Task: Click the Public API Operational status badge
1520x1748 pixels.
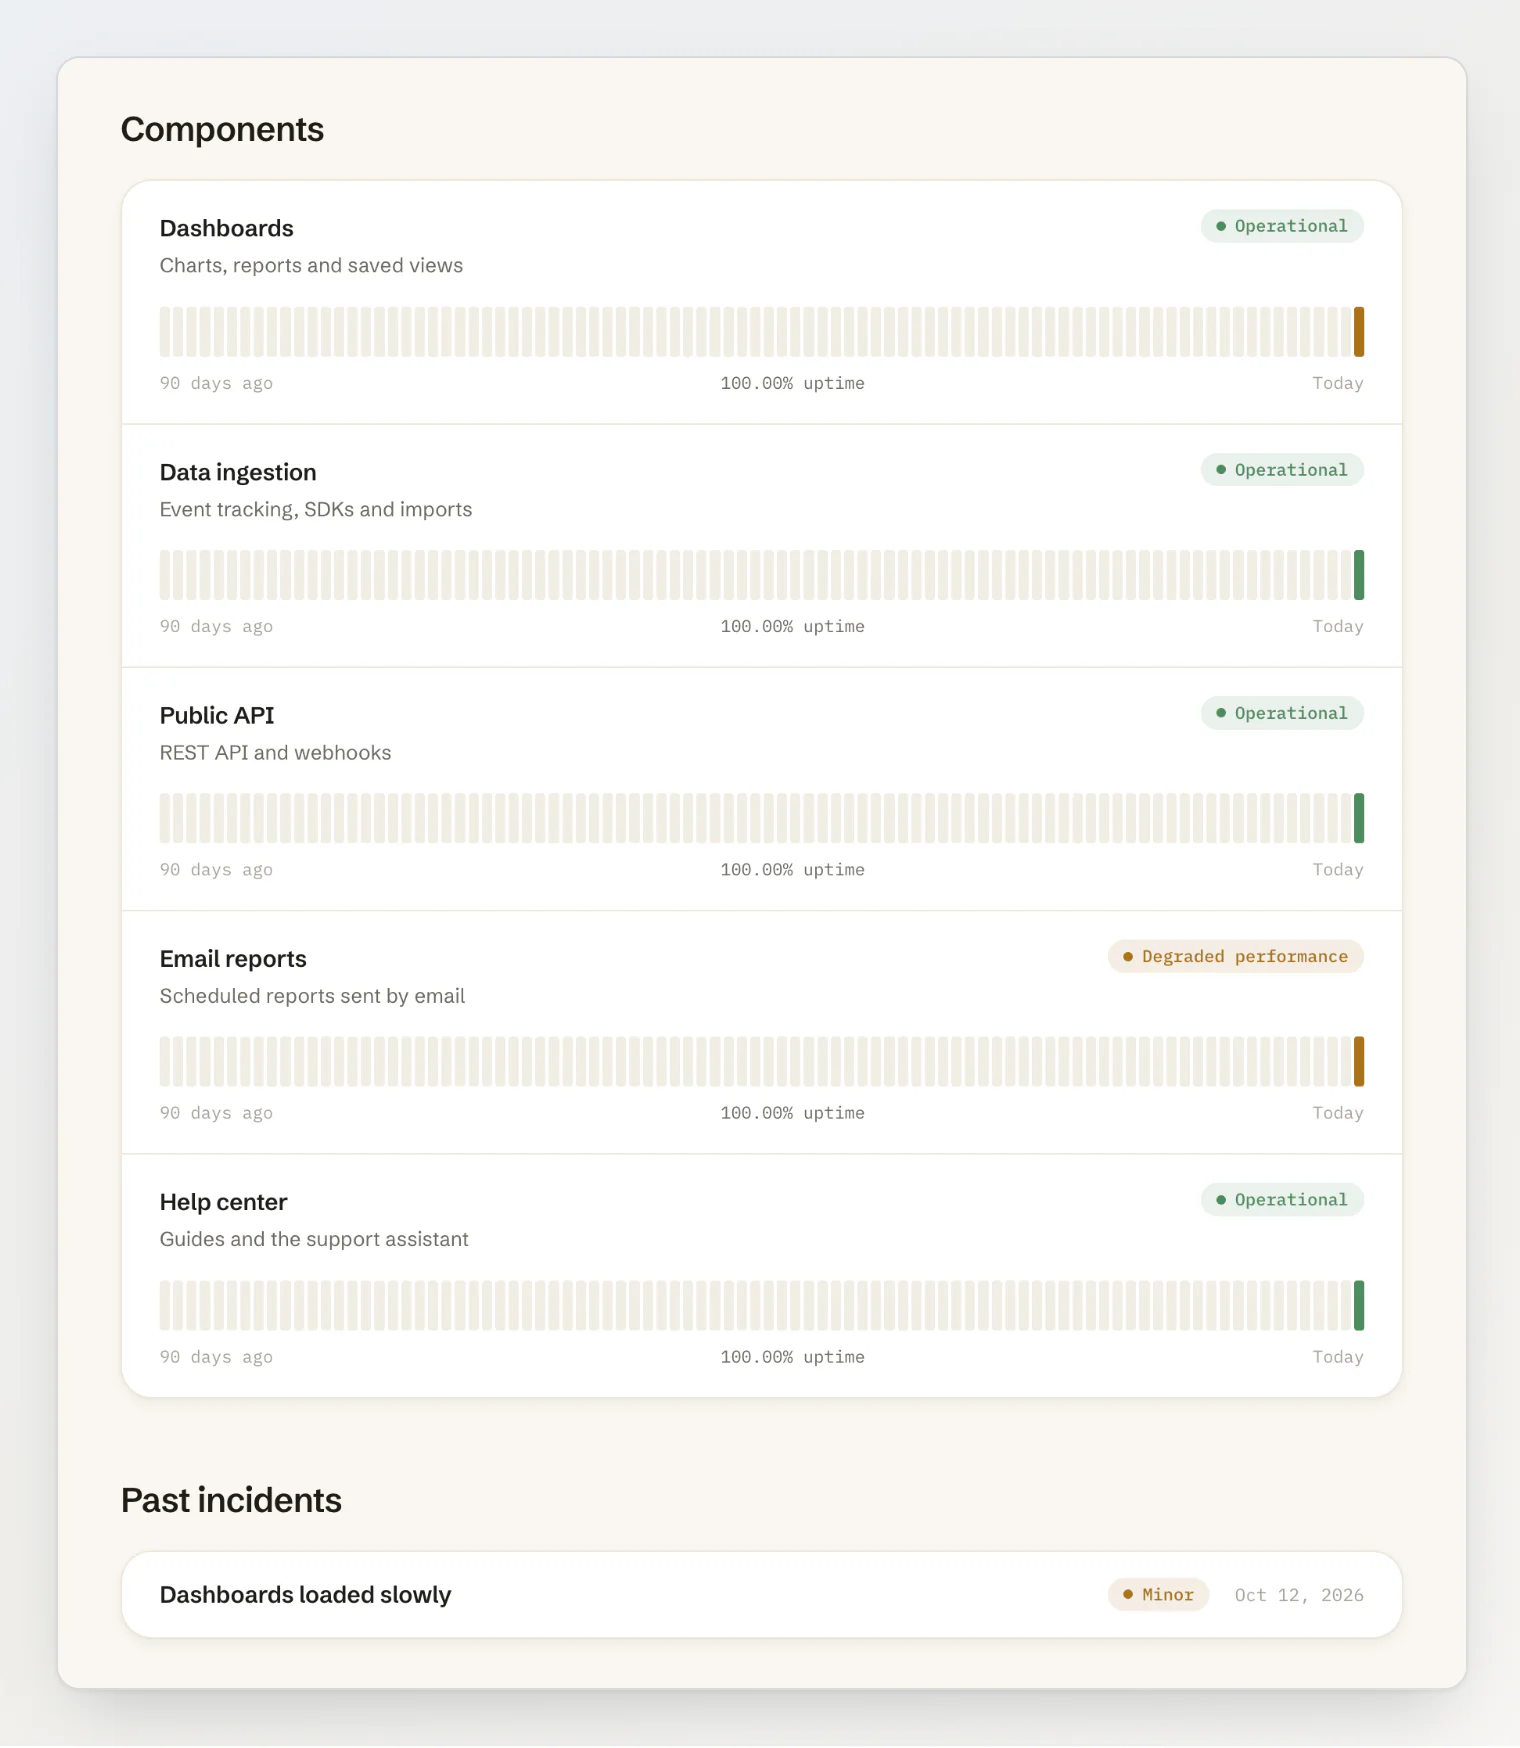Action: [x=1282, y=713]
